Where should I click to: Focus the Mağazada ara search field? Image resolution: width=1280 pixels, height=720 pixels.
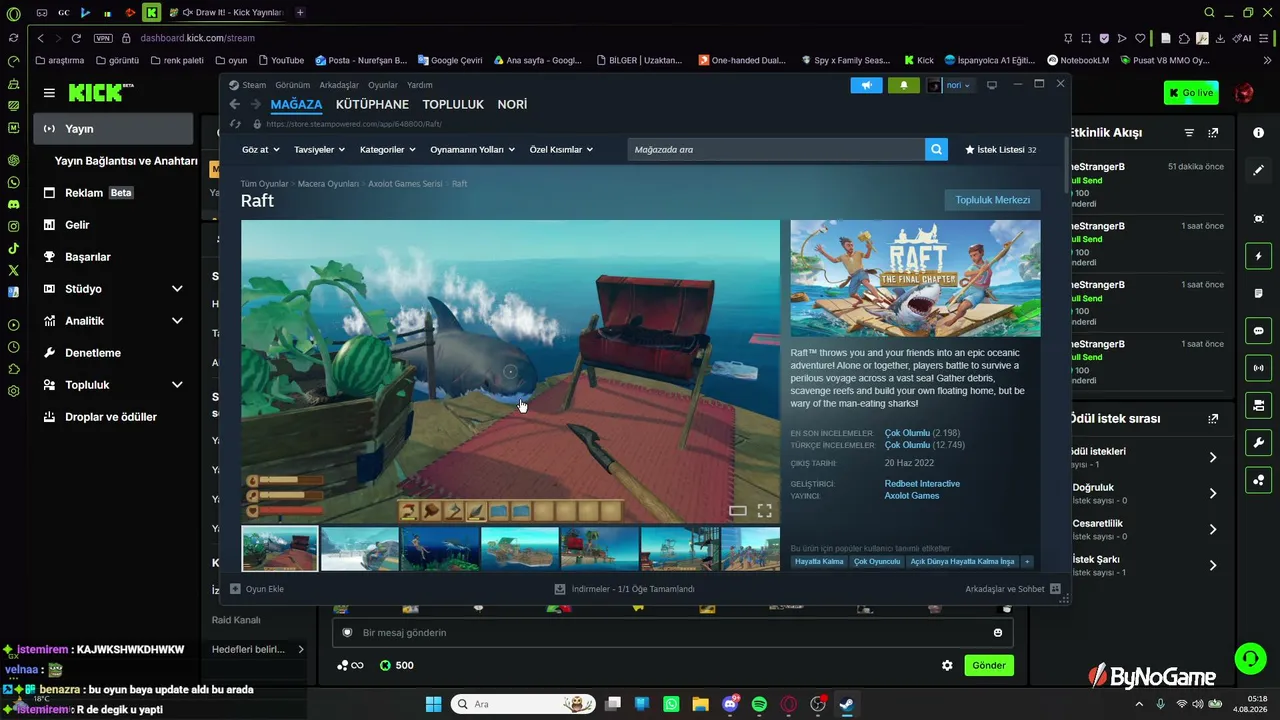coord(776,149)
